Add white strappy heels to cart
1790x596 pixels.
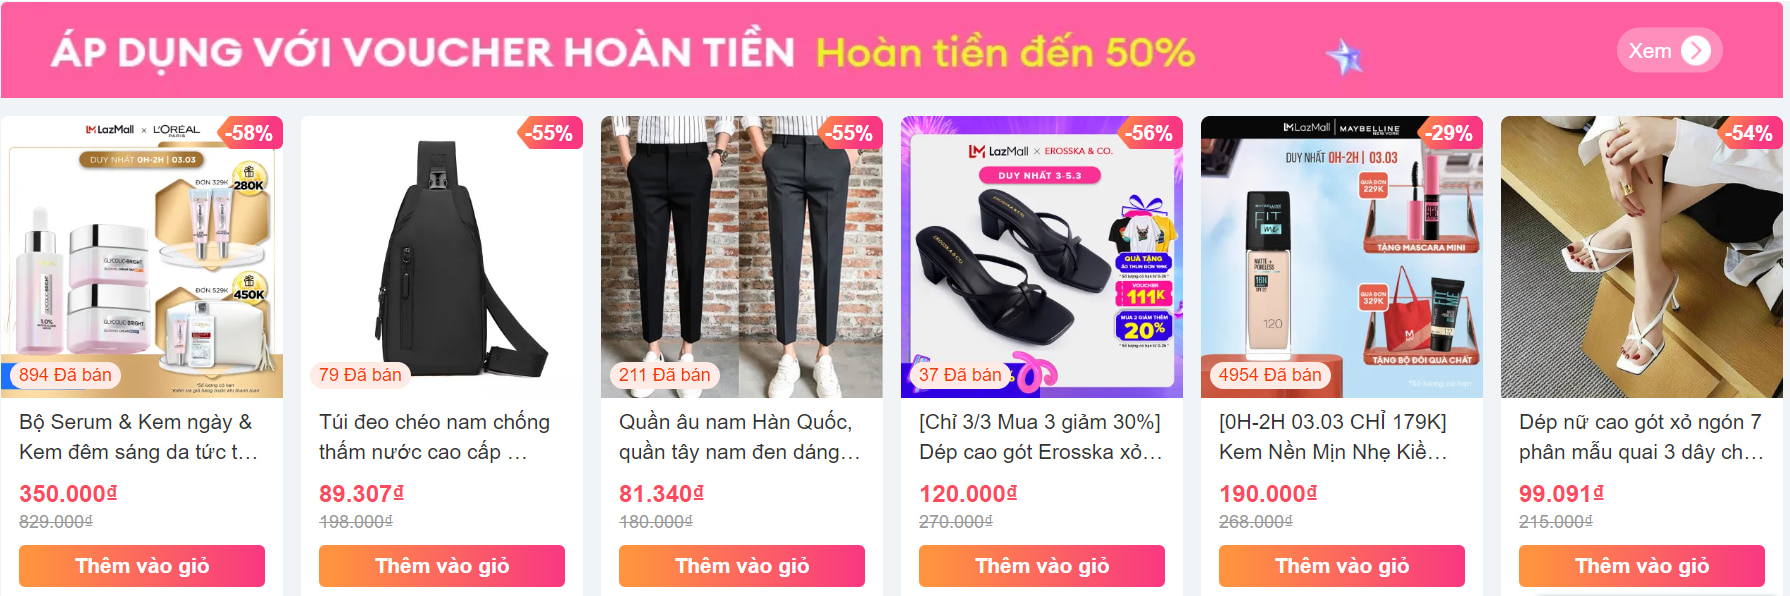pos(1642,566)
